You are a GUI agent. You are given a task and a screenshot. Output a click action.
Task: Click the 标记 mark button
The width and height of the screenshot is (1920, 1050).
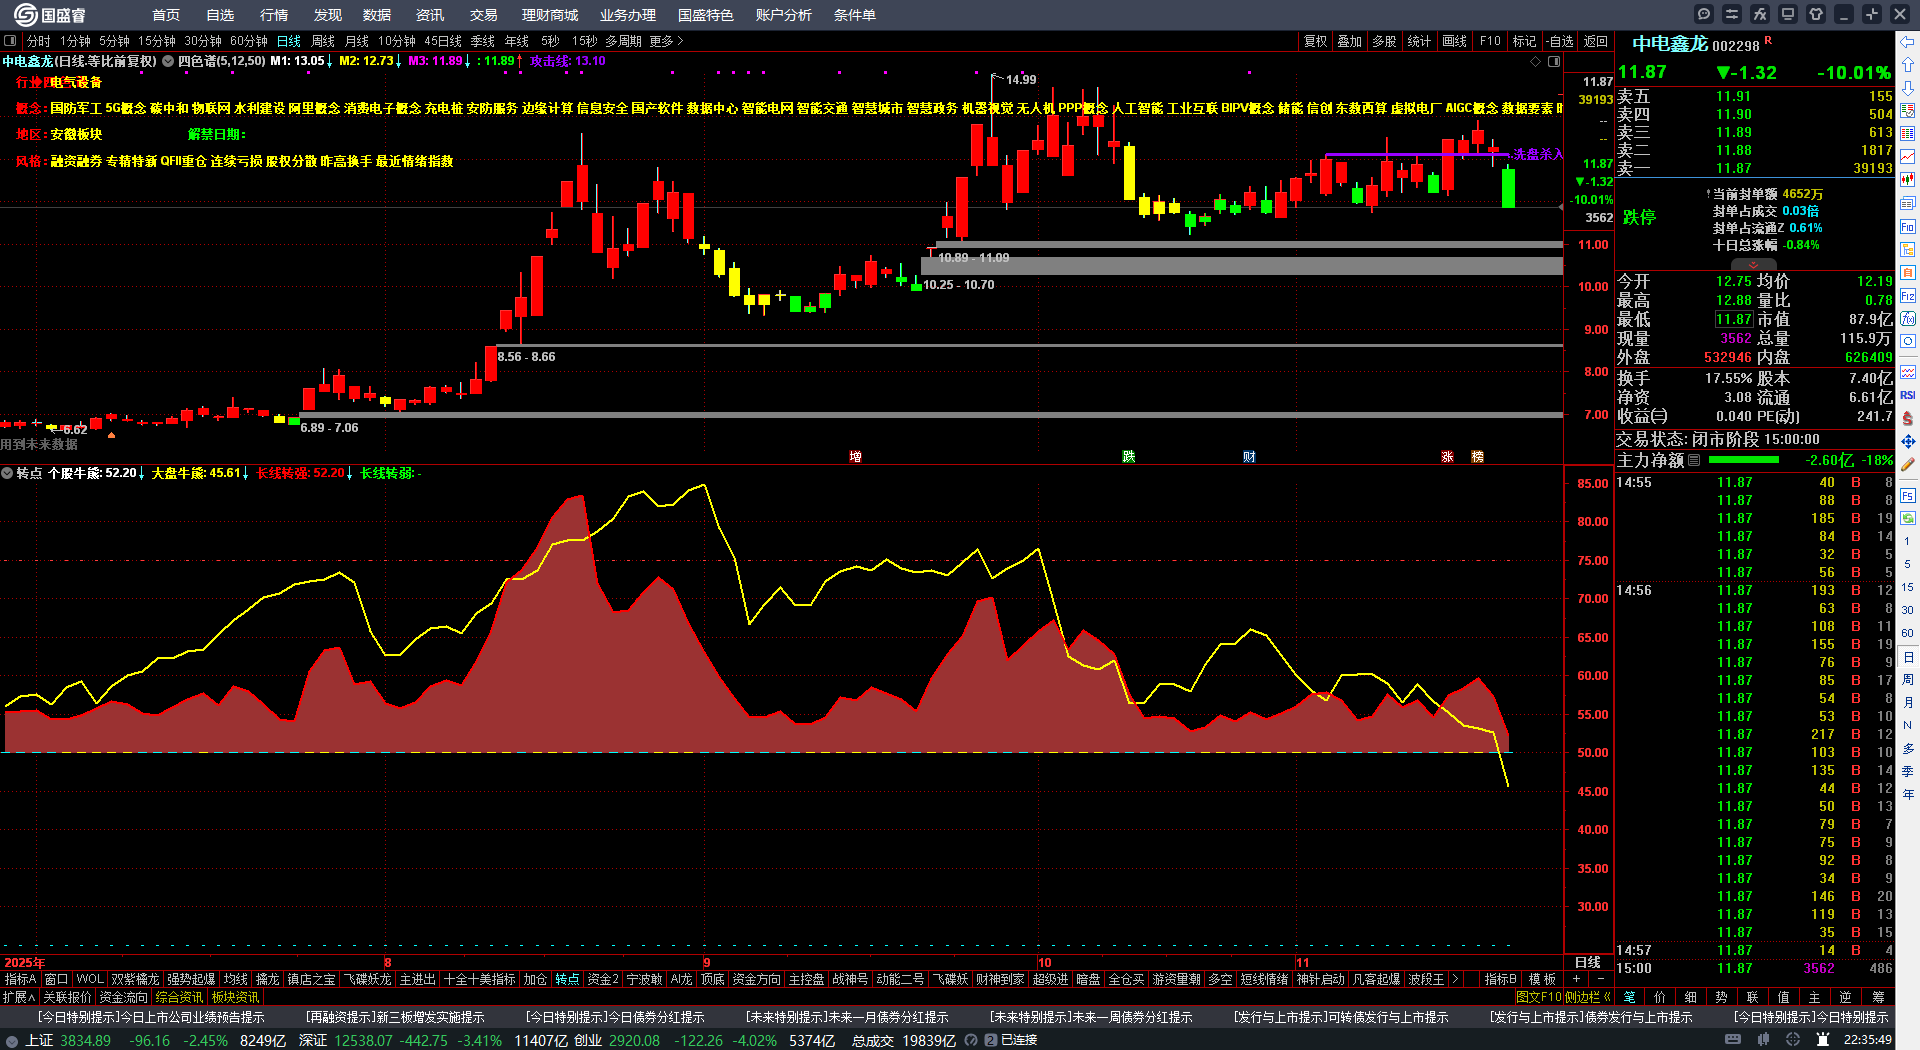[x=1524, y=41]
